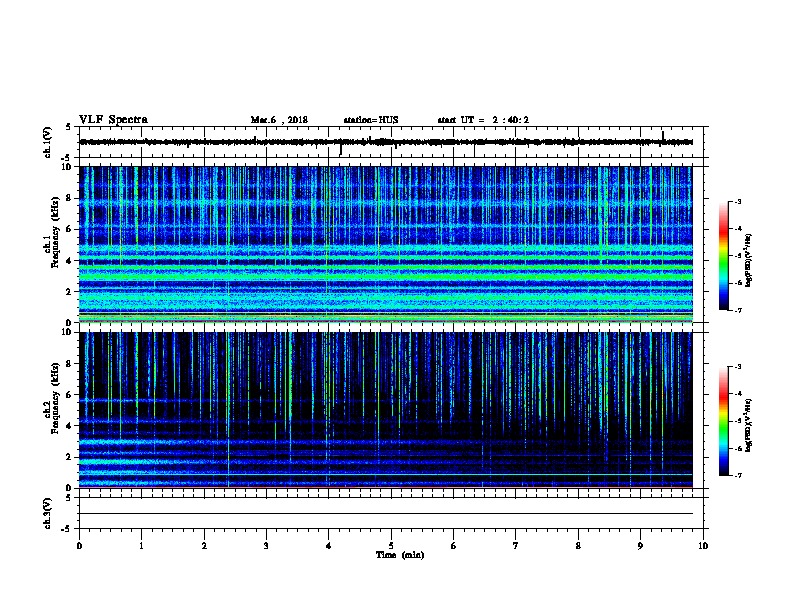
Task: Click the "-7" label on ch.2 color bar
Action: (737, 475)
